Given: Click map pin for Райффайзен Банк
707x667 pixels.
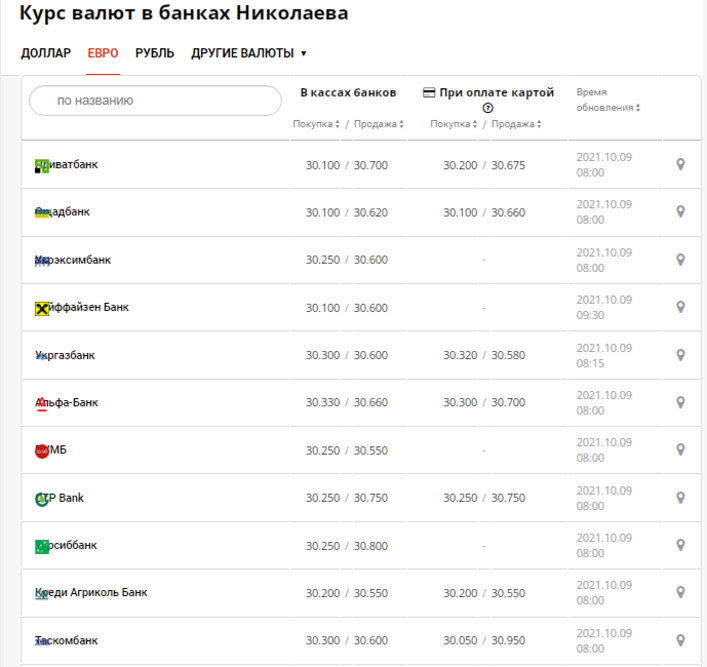Looking at the screenshot, I should click(680, 307).
